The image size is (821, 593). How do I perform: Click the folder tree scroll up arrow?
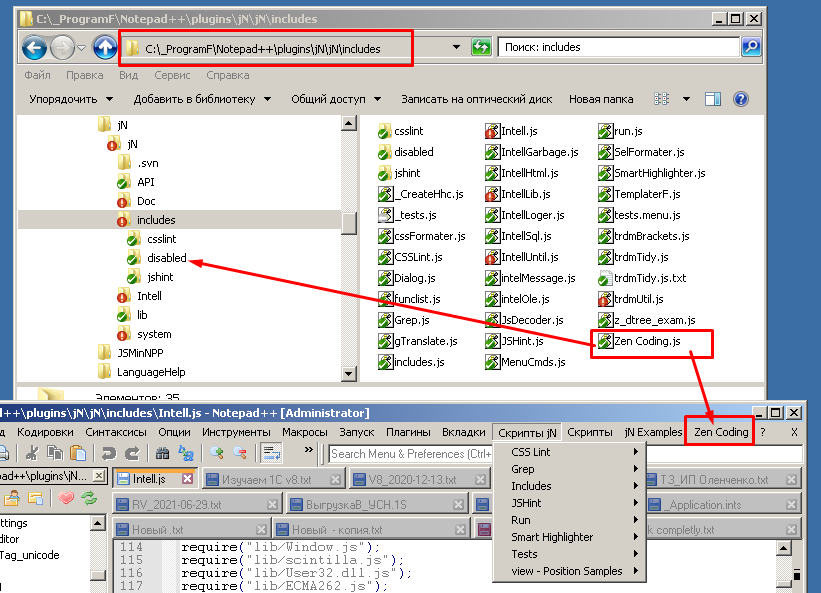click(349, 124)
